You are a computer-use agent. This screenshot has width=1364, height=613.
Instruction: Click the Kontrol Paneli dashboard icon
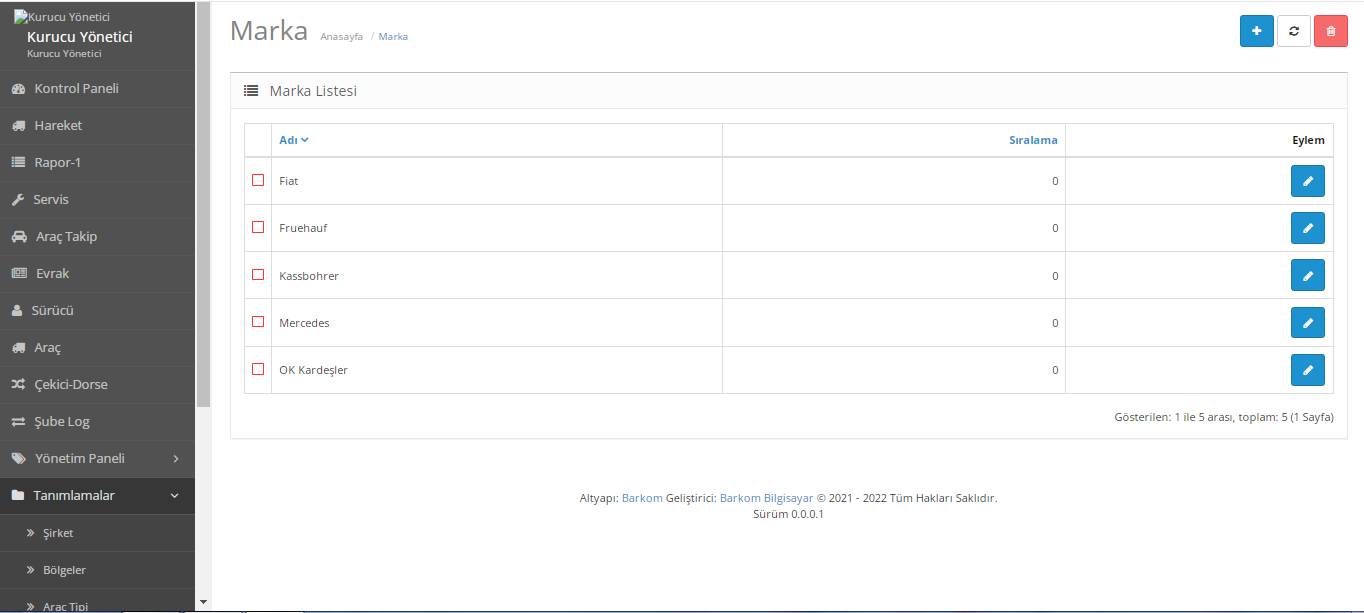pyautogui.click(x=18, y=89)
